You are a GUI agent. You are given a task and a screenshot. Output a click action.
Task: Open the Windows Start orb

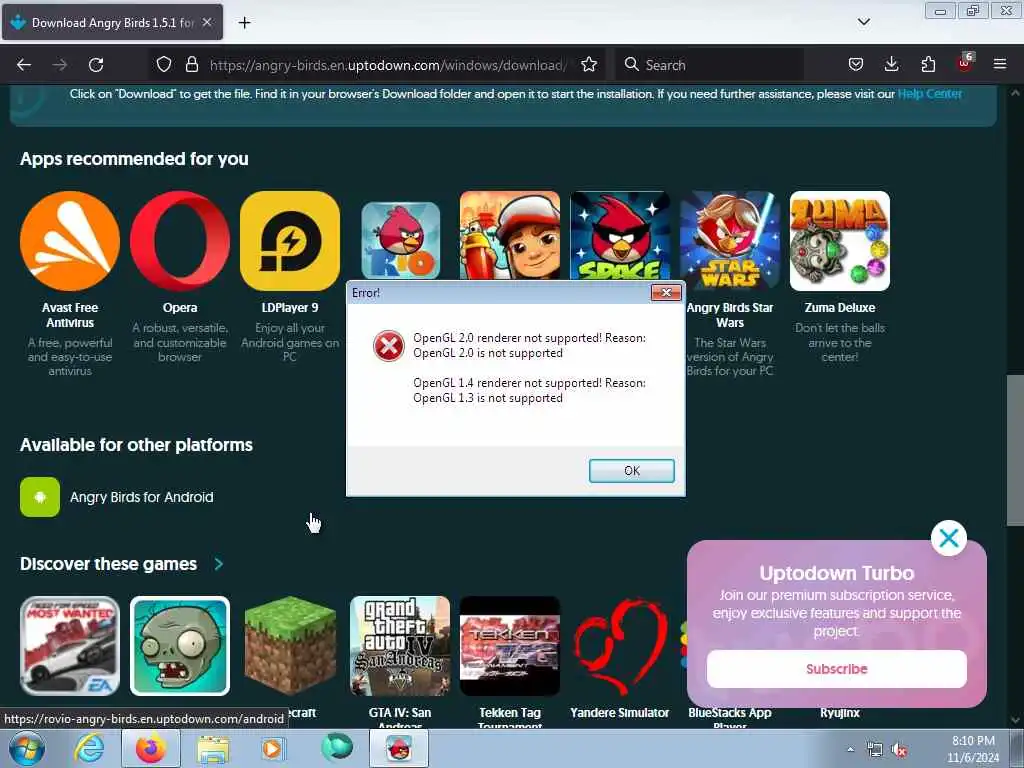coord(26,749)
